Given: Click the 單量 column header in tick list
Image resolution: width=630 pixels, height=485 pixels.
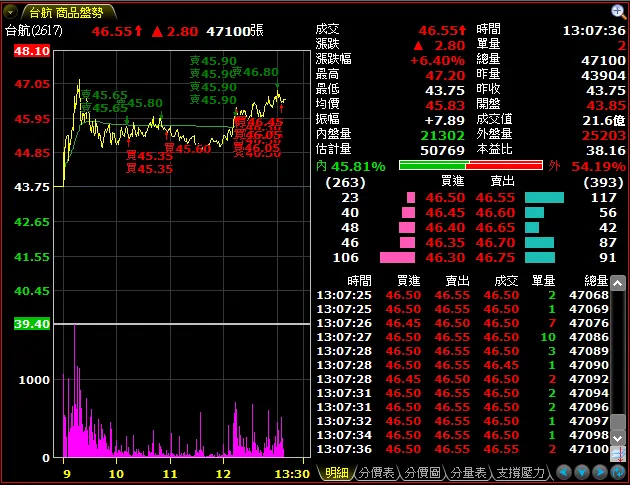Looking at the screenshot, I should tap(543, 280).
